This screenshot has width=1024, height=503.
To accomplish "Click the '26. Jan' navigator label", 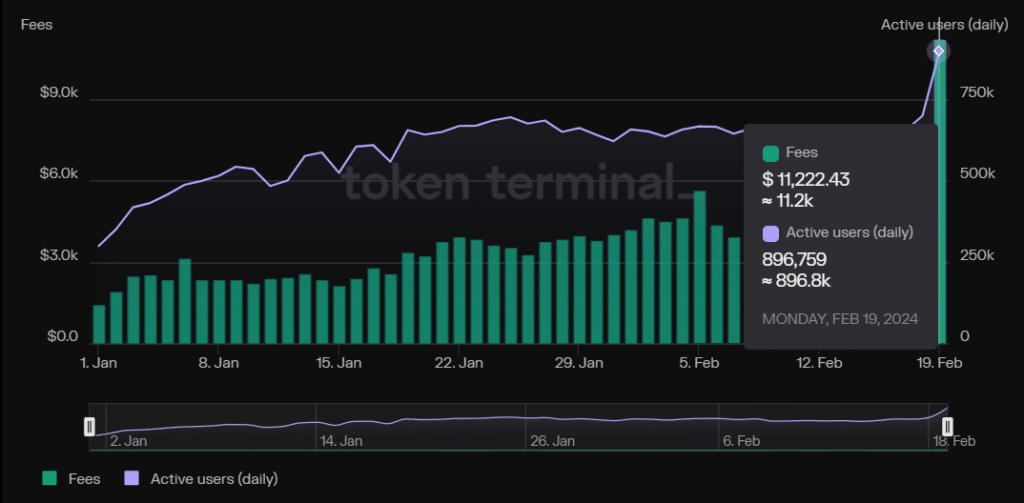I will point(552,442).
